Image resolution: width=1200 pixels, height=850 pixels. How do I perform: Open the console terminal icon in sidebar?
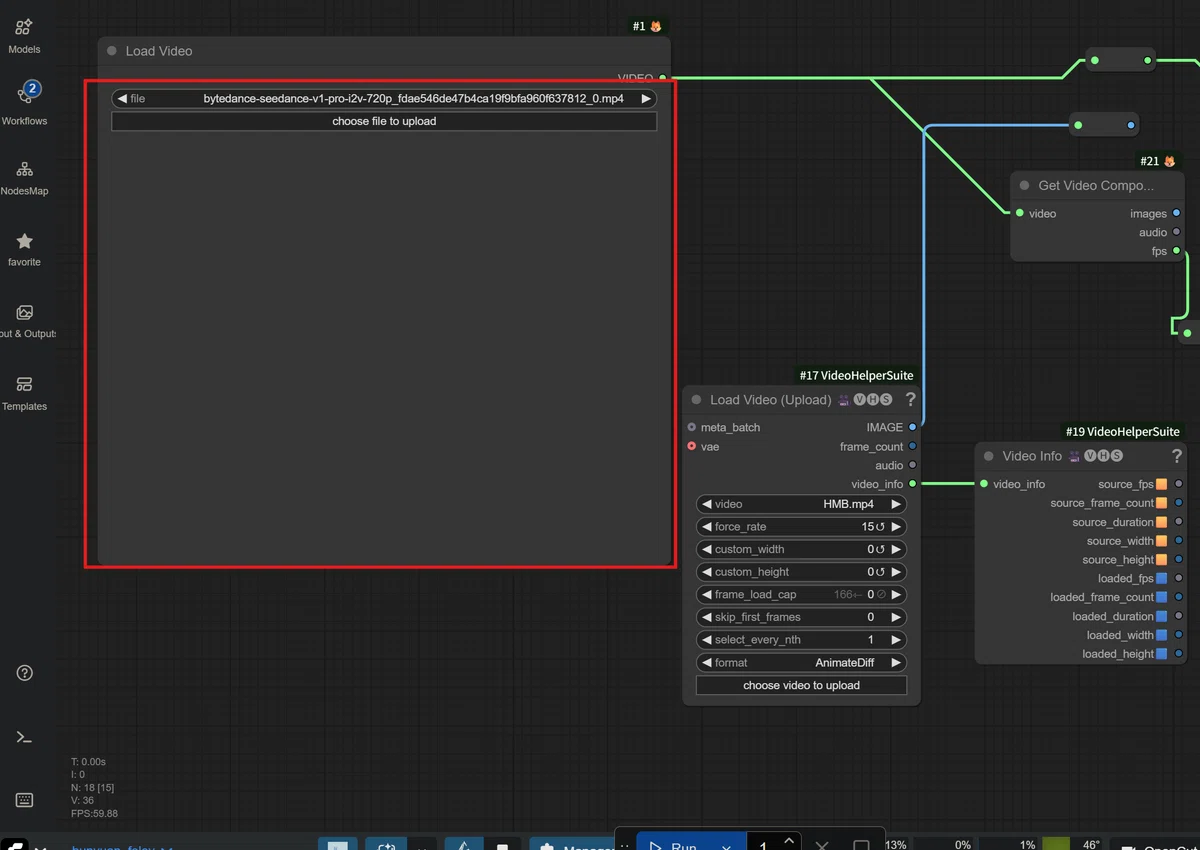pyautogui.click(x=25, y=737)
